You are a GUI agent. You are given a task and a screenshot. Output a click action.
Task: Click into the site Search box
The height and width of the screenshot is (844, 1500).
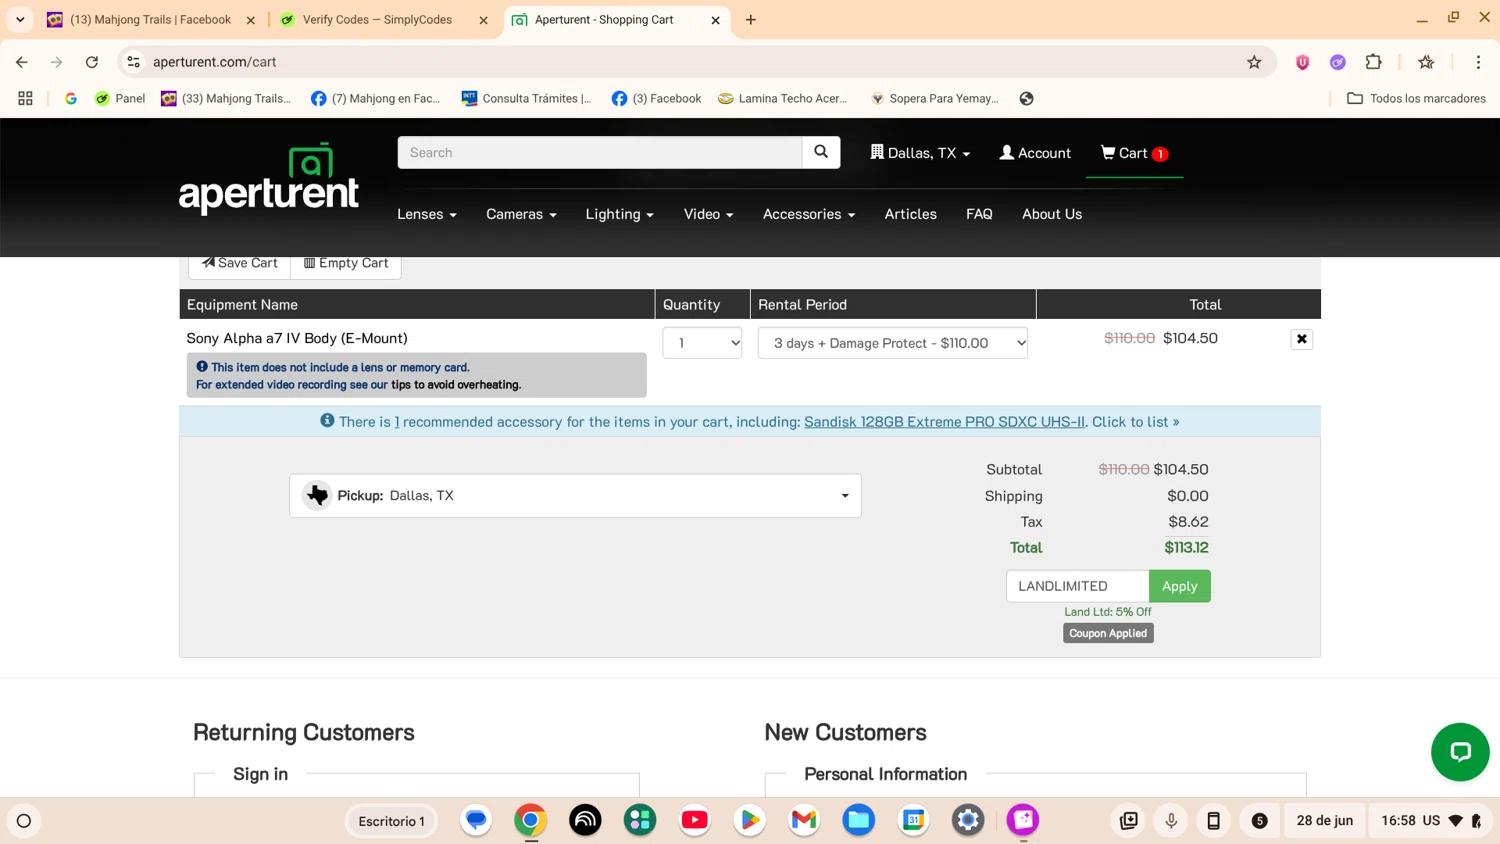point(600,152)
